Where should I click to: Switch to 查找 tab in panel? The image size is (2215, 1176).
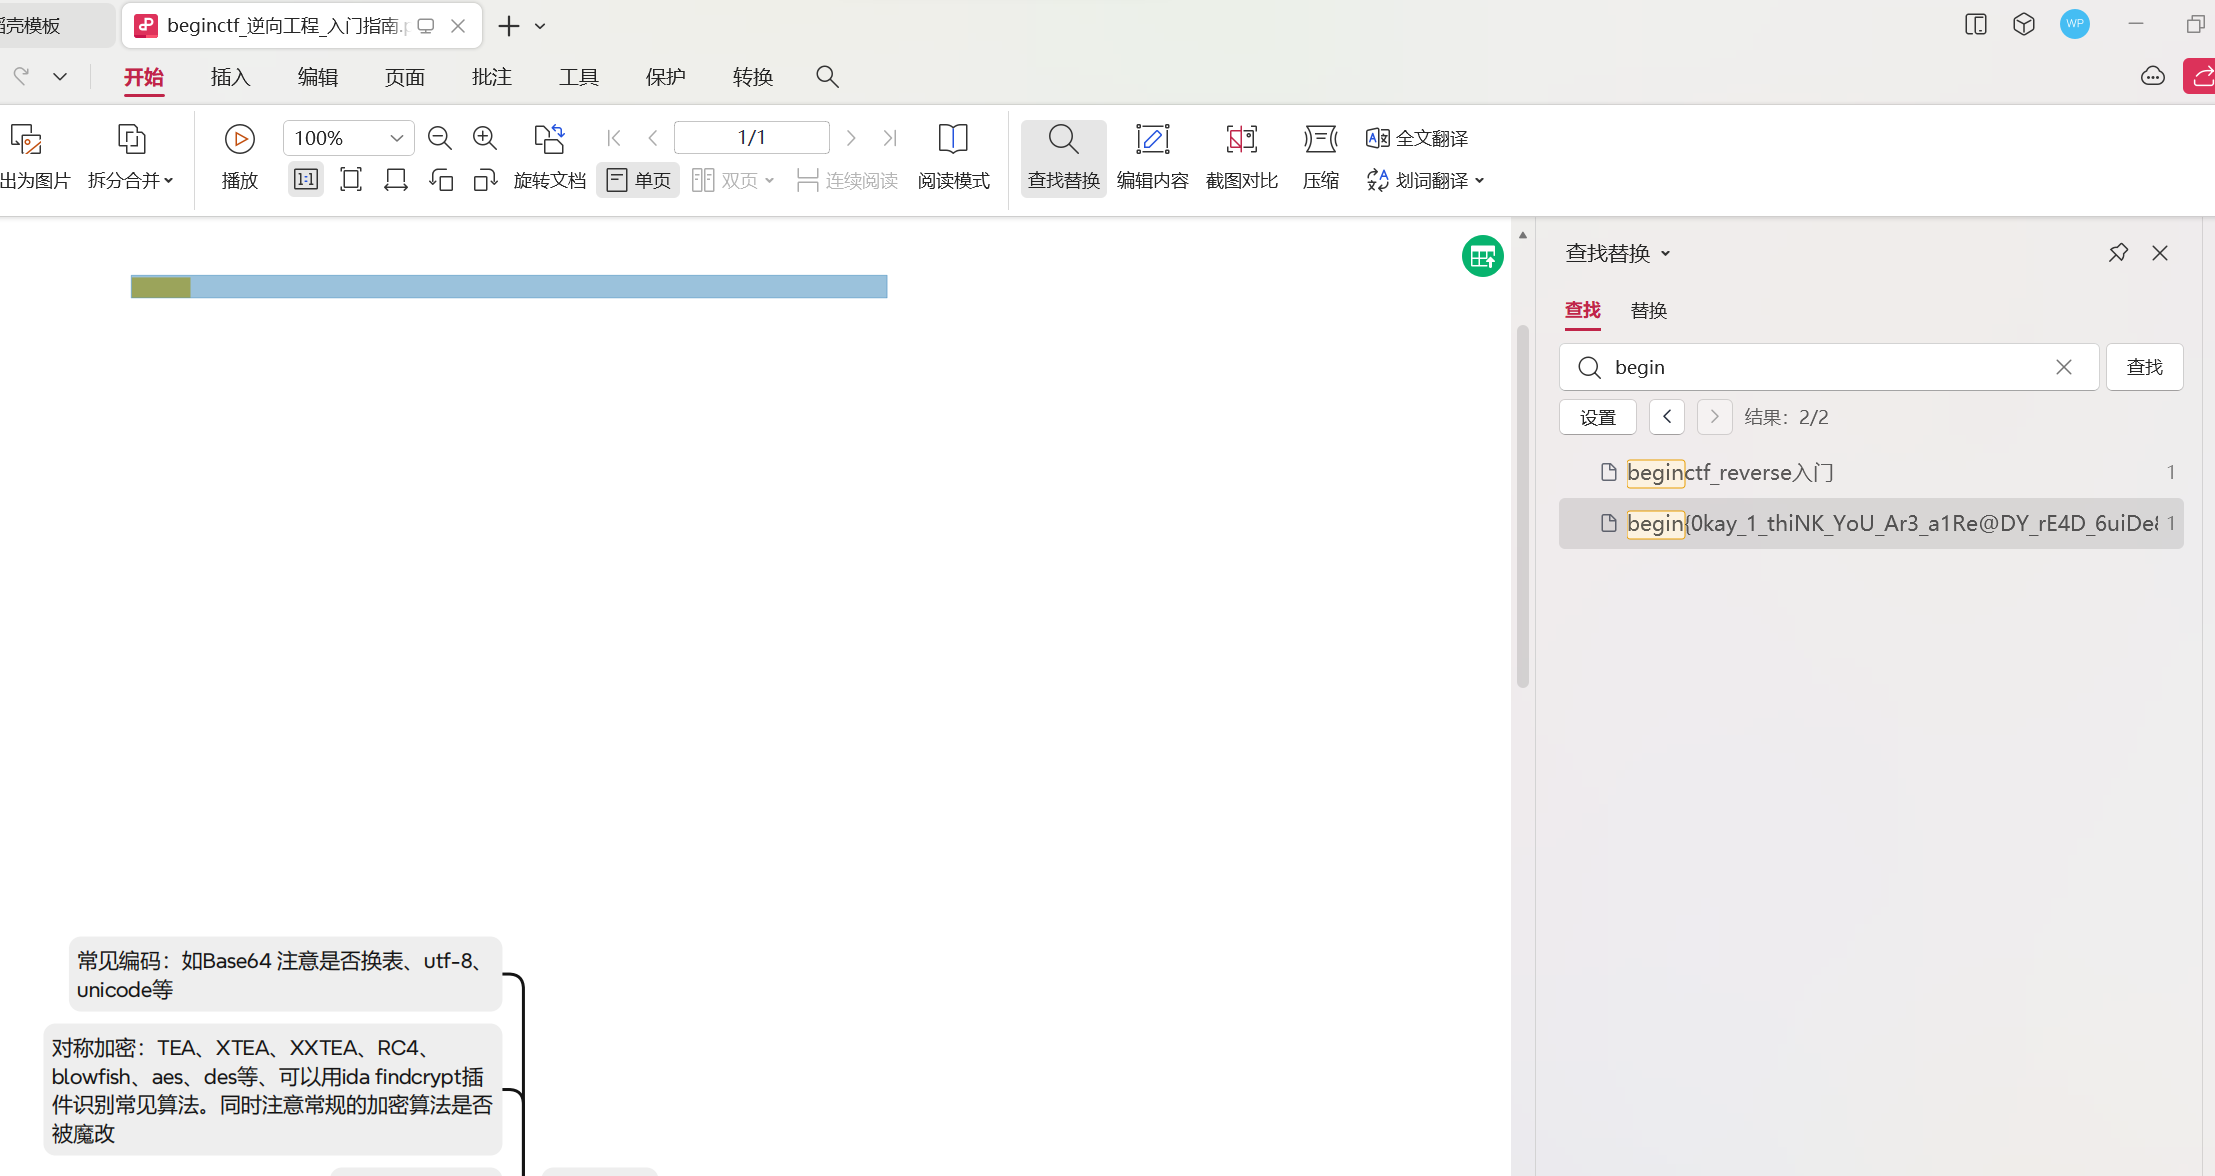[1583, 311]
